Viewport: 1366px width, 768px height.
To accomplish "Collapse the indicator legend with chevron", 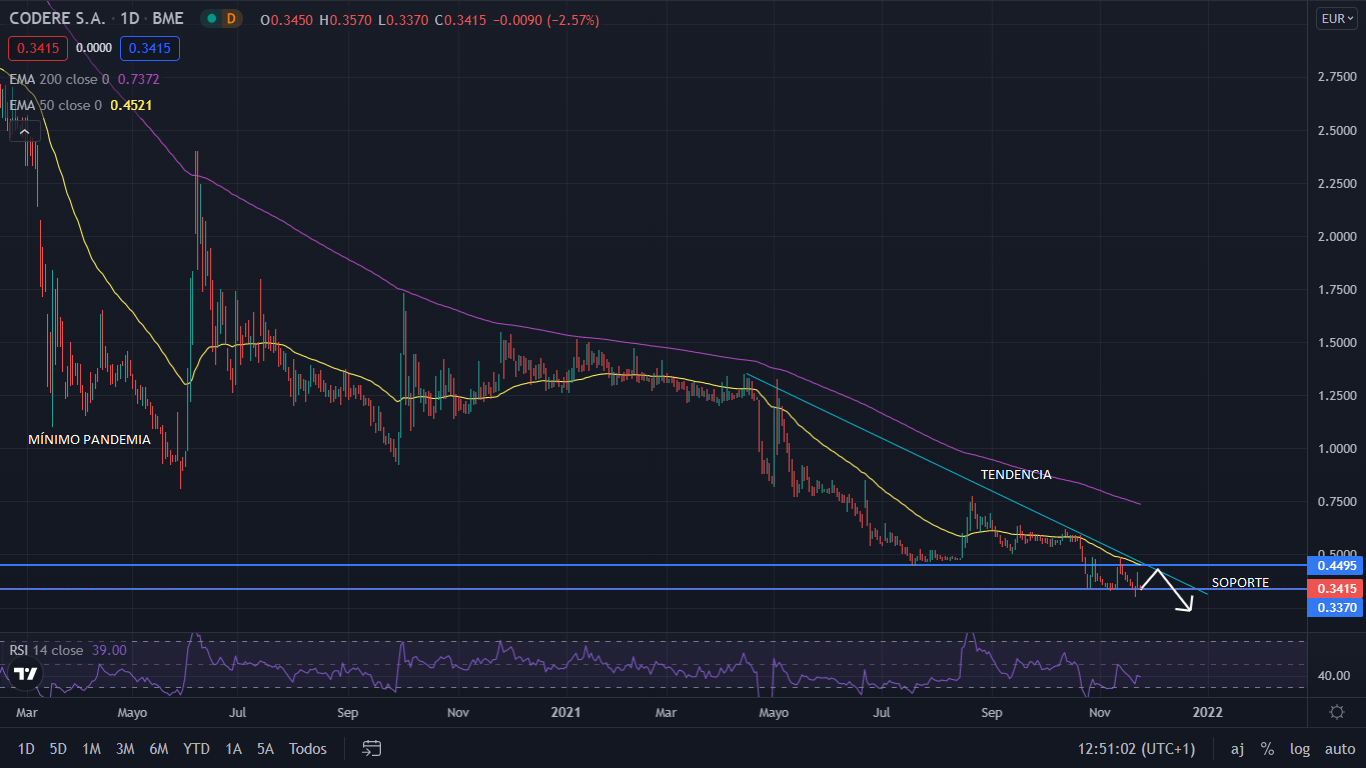I will (25, 130).
